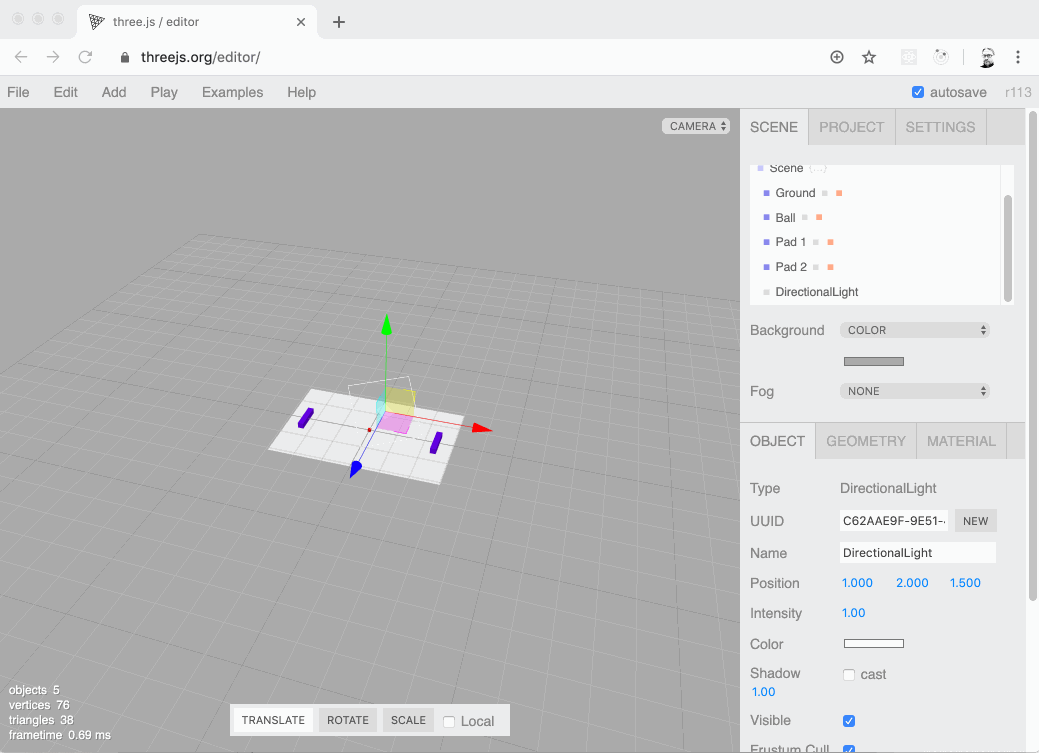This screenshot has height=753, width=1039.
Task: Click the orange material square beside Ball
Action: [x=819, y=217]
